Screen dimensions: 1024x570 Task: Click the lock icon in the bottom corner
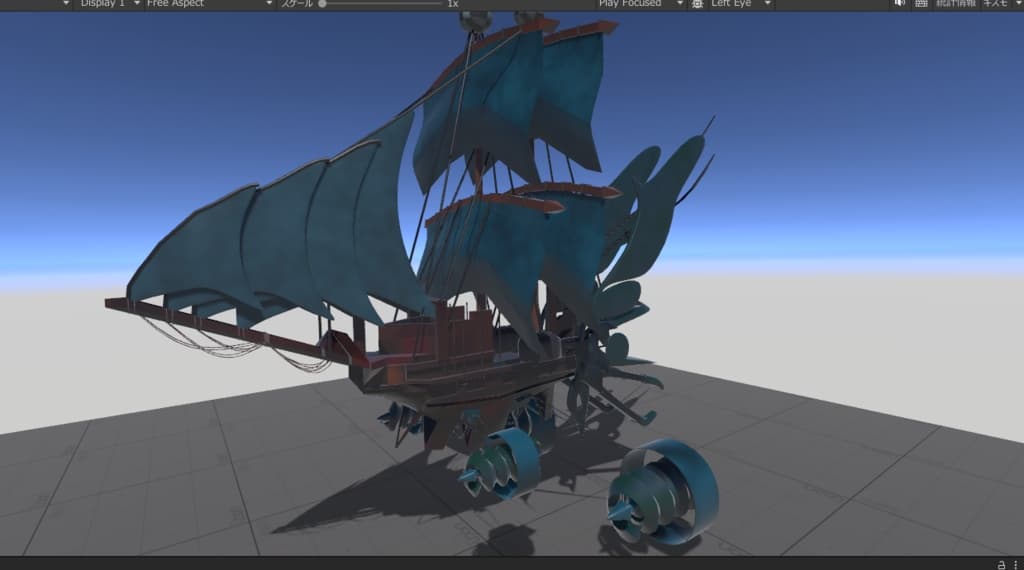pyautogui.click(x=1001, y=564)
